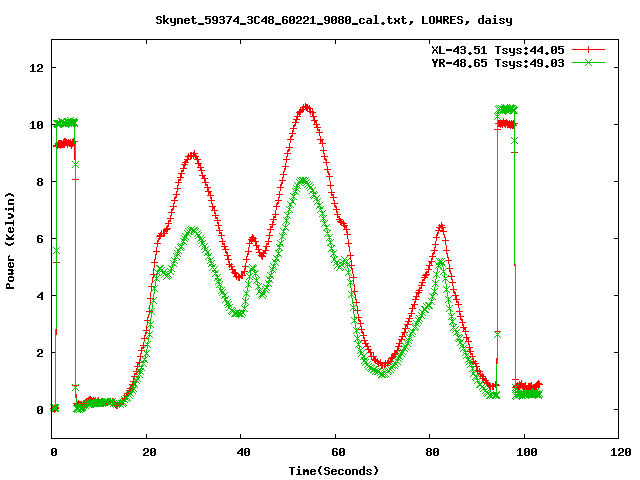640x480 pixels.
Task: Click the red curve peak near 30 seconds
Action: point(193,155)
